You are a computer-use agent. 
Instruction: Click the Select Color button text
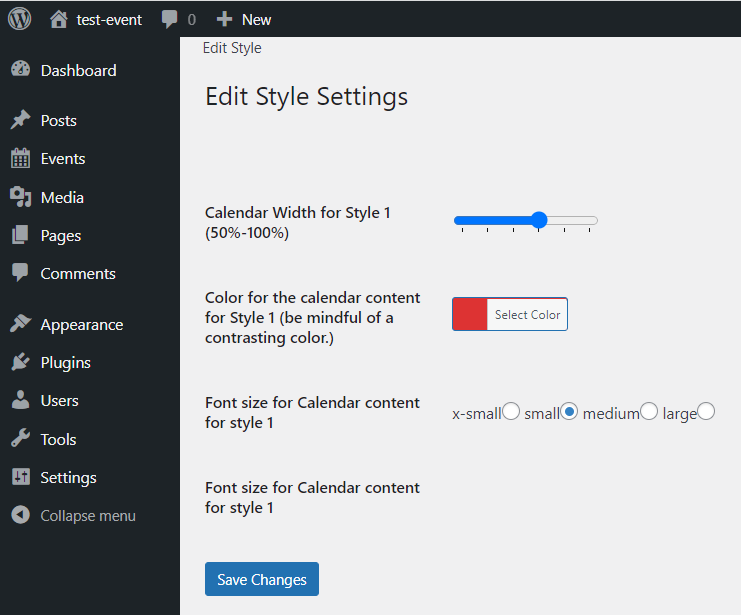coord(527,314)
